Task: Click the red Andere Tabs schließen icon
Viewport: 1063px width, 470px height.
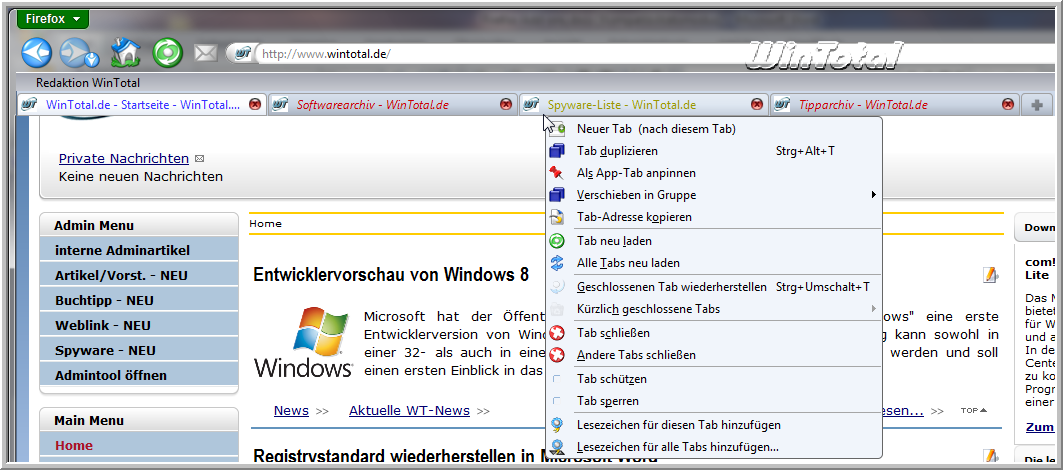Action: [x=557, y=355]
